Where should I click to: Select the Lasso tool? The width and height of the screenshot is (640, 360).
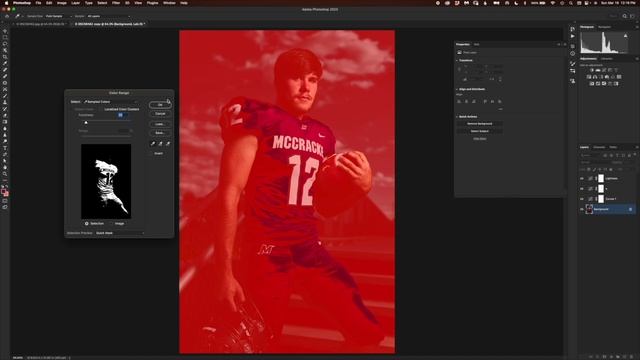[x=5, y=44]
